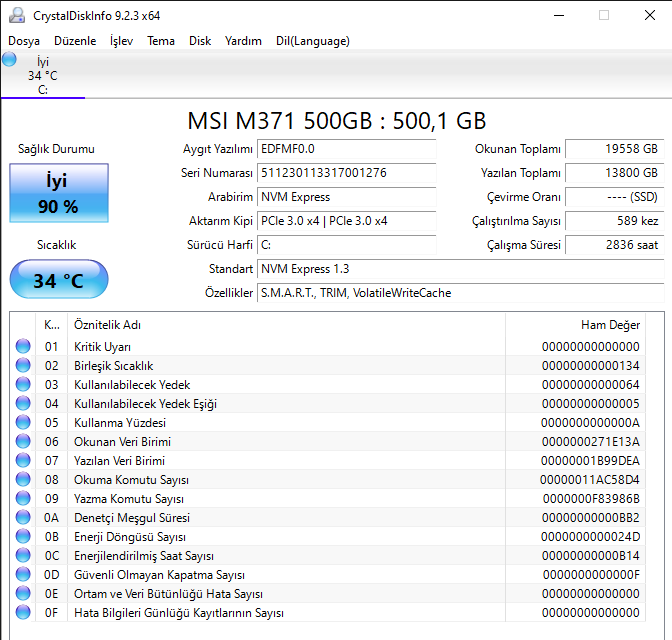Image resolution: width=672 pixels, height=640 pixels.
Task: Click the status orb for Enerji Döngüsü Sayısı
Action: click(x=23, y=537)
